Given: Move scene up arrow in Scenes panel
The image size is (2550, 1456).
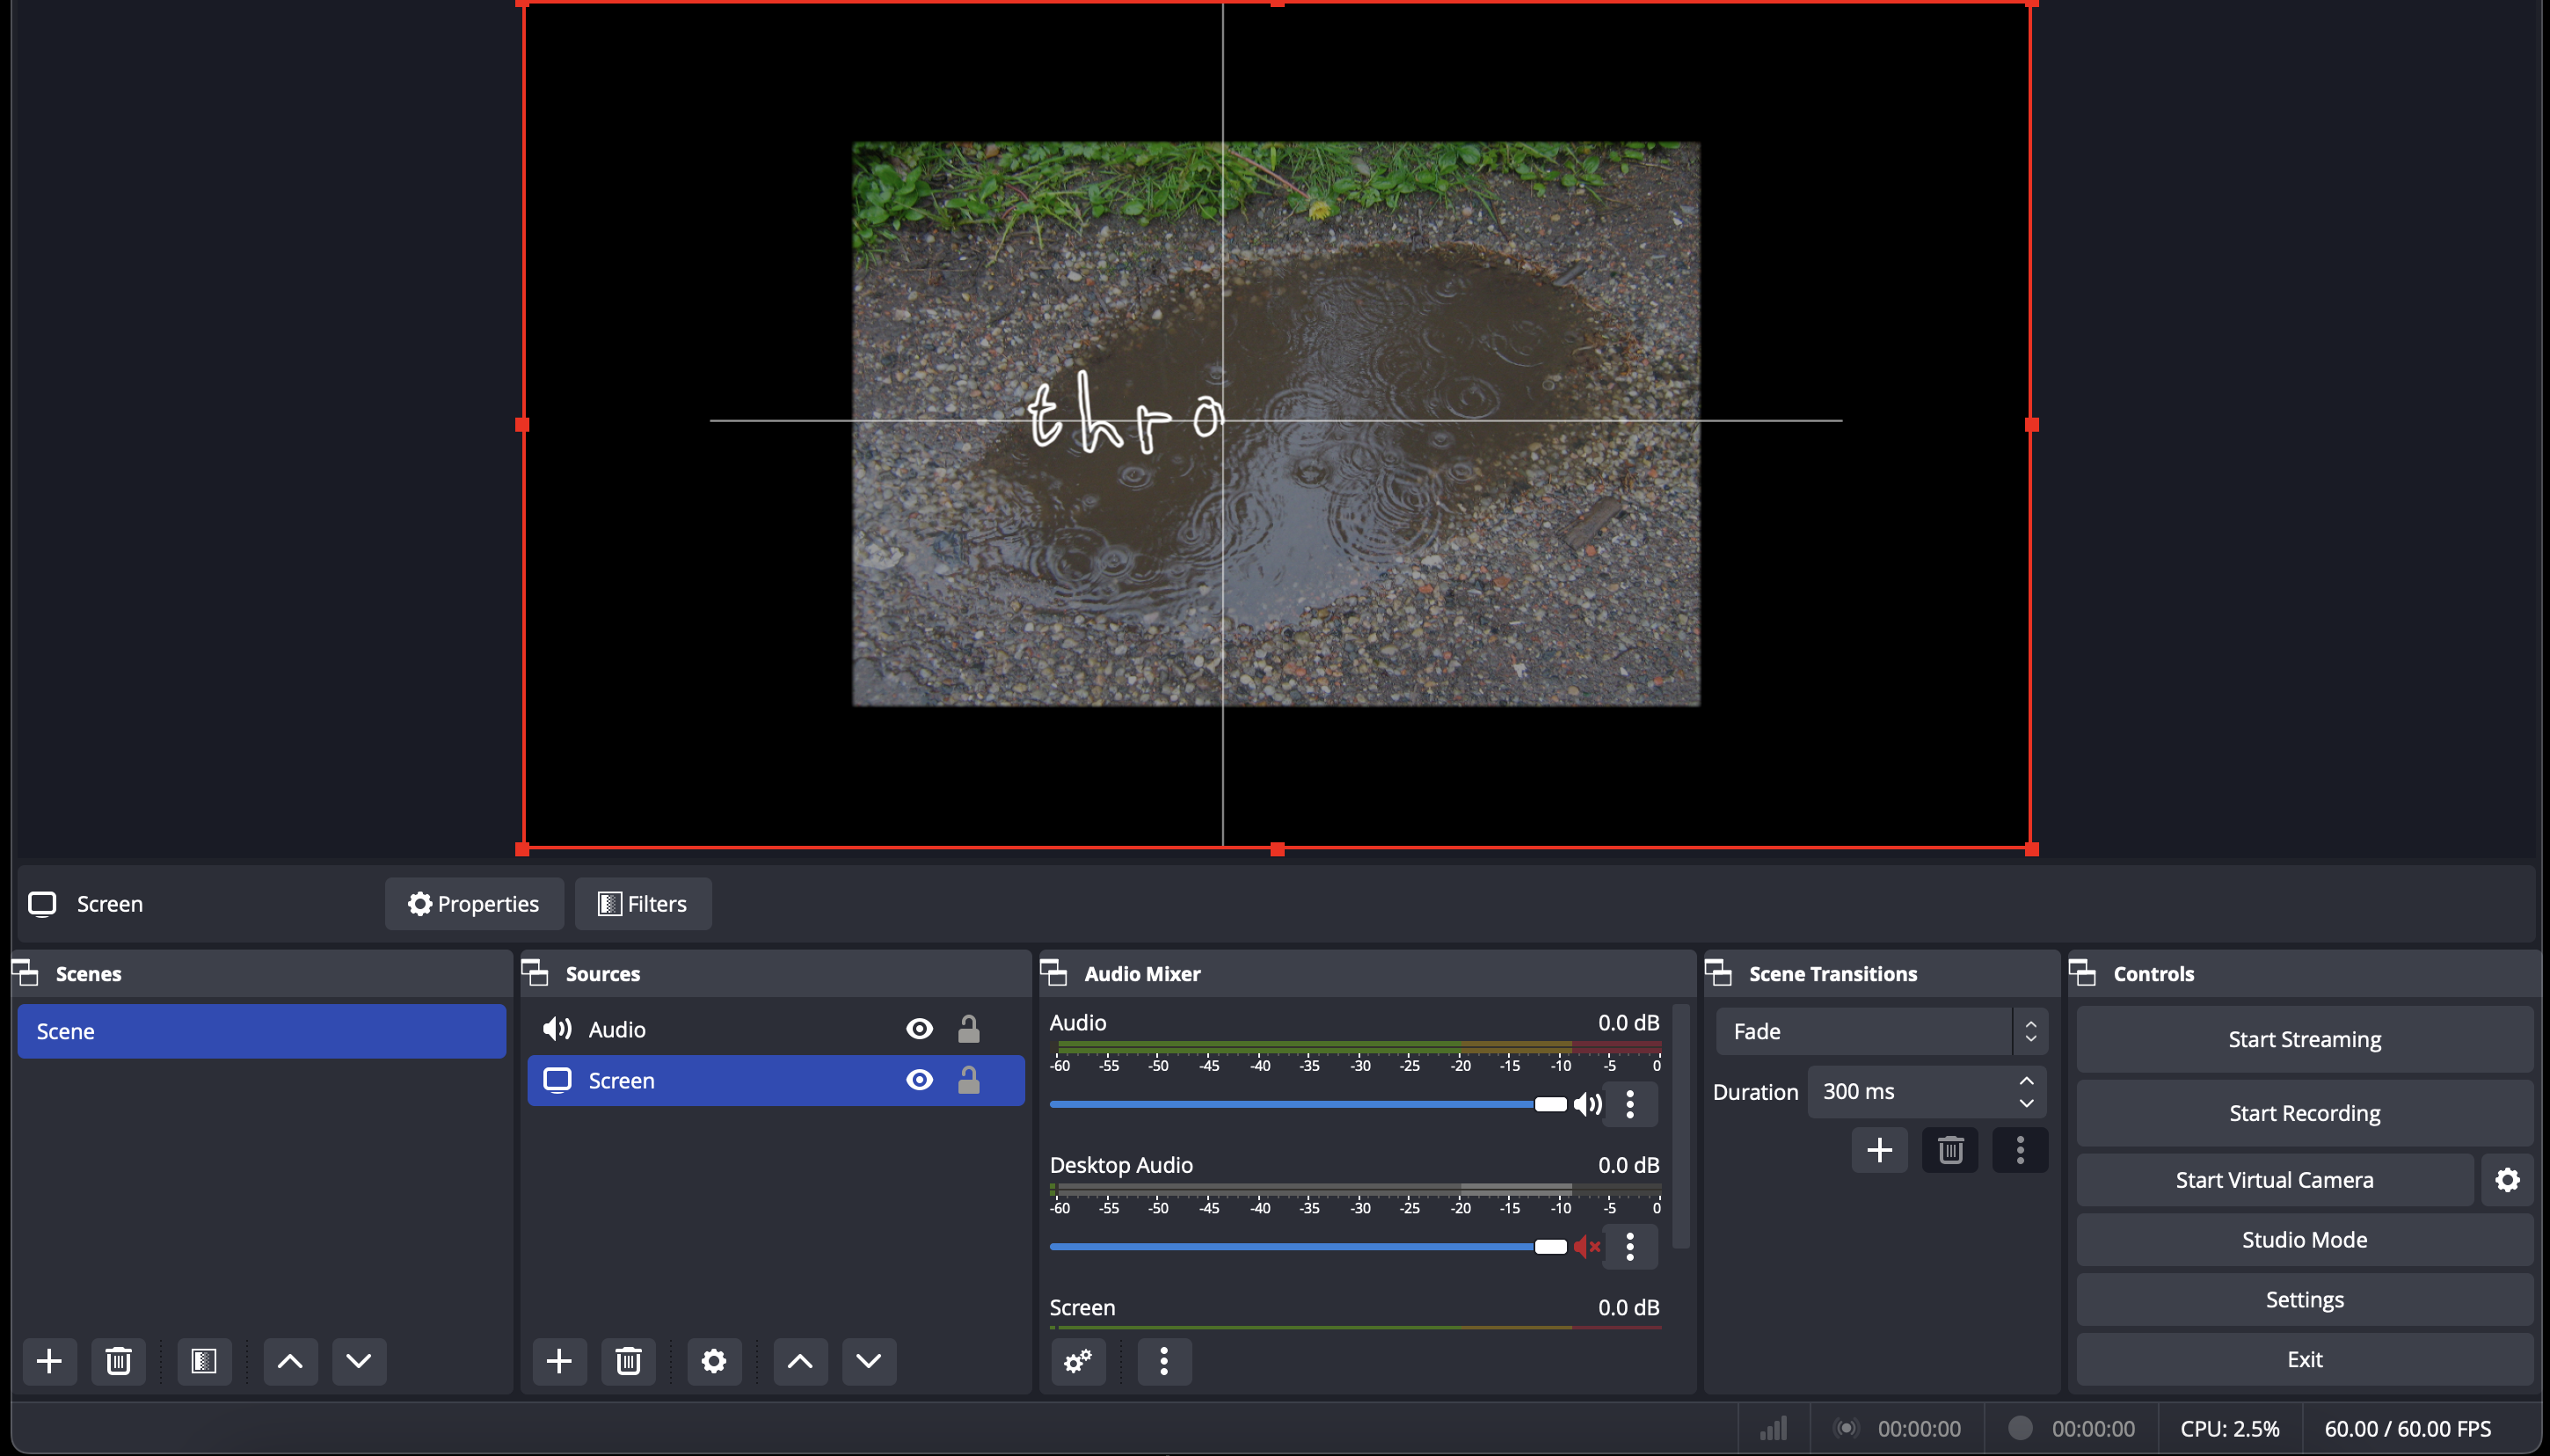Looking at the screenshot, I should pyautogui.click(x=290, y=1361).
